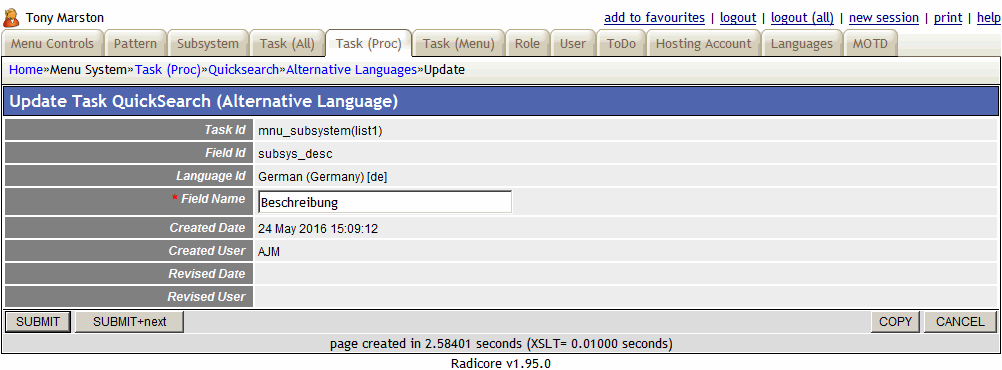The height and width of the screenshot is (370, 1002).
Task: Click the Tony Marston user name
Action: point(65,18)
